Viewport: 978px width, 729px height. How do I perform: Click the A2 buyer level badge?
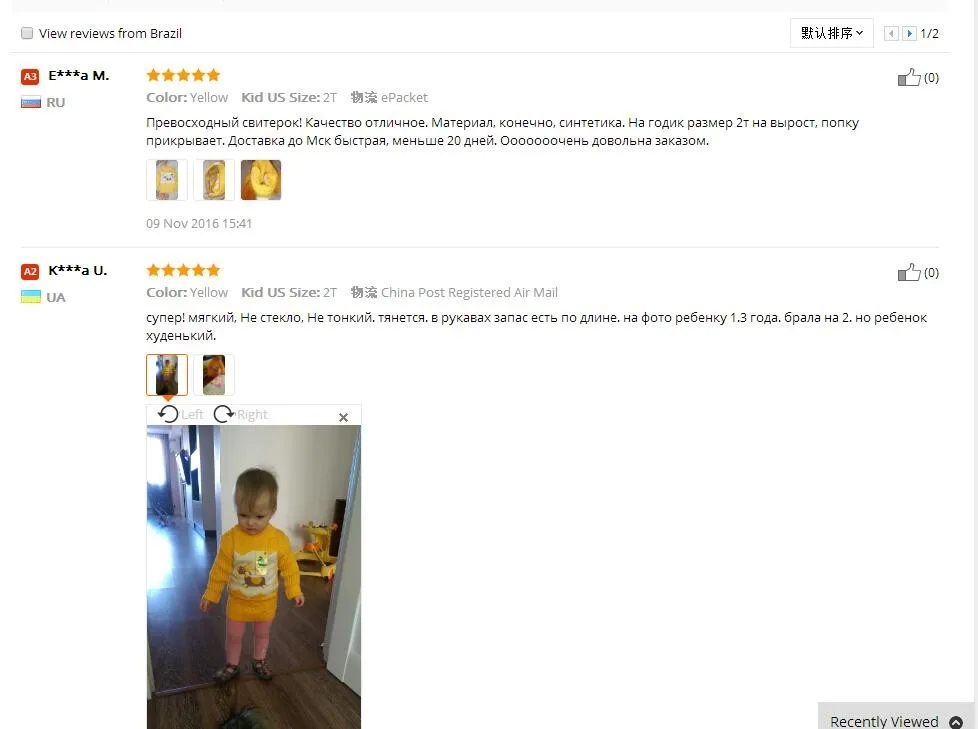pyautogui.click(x=30, y=272)
